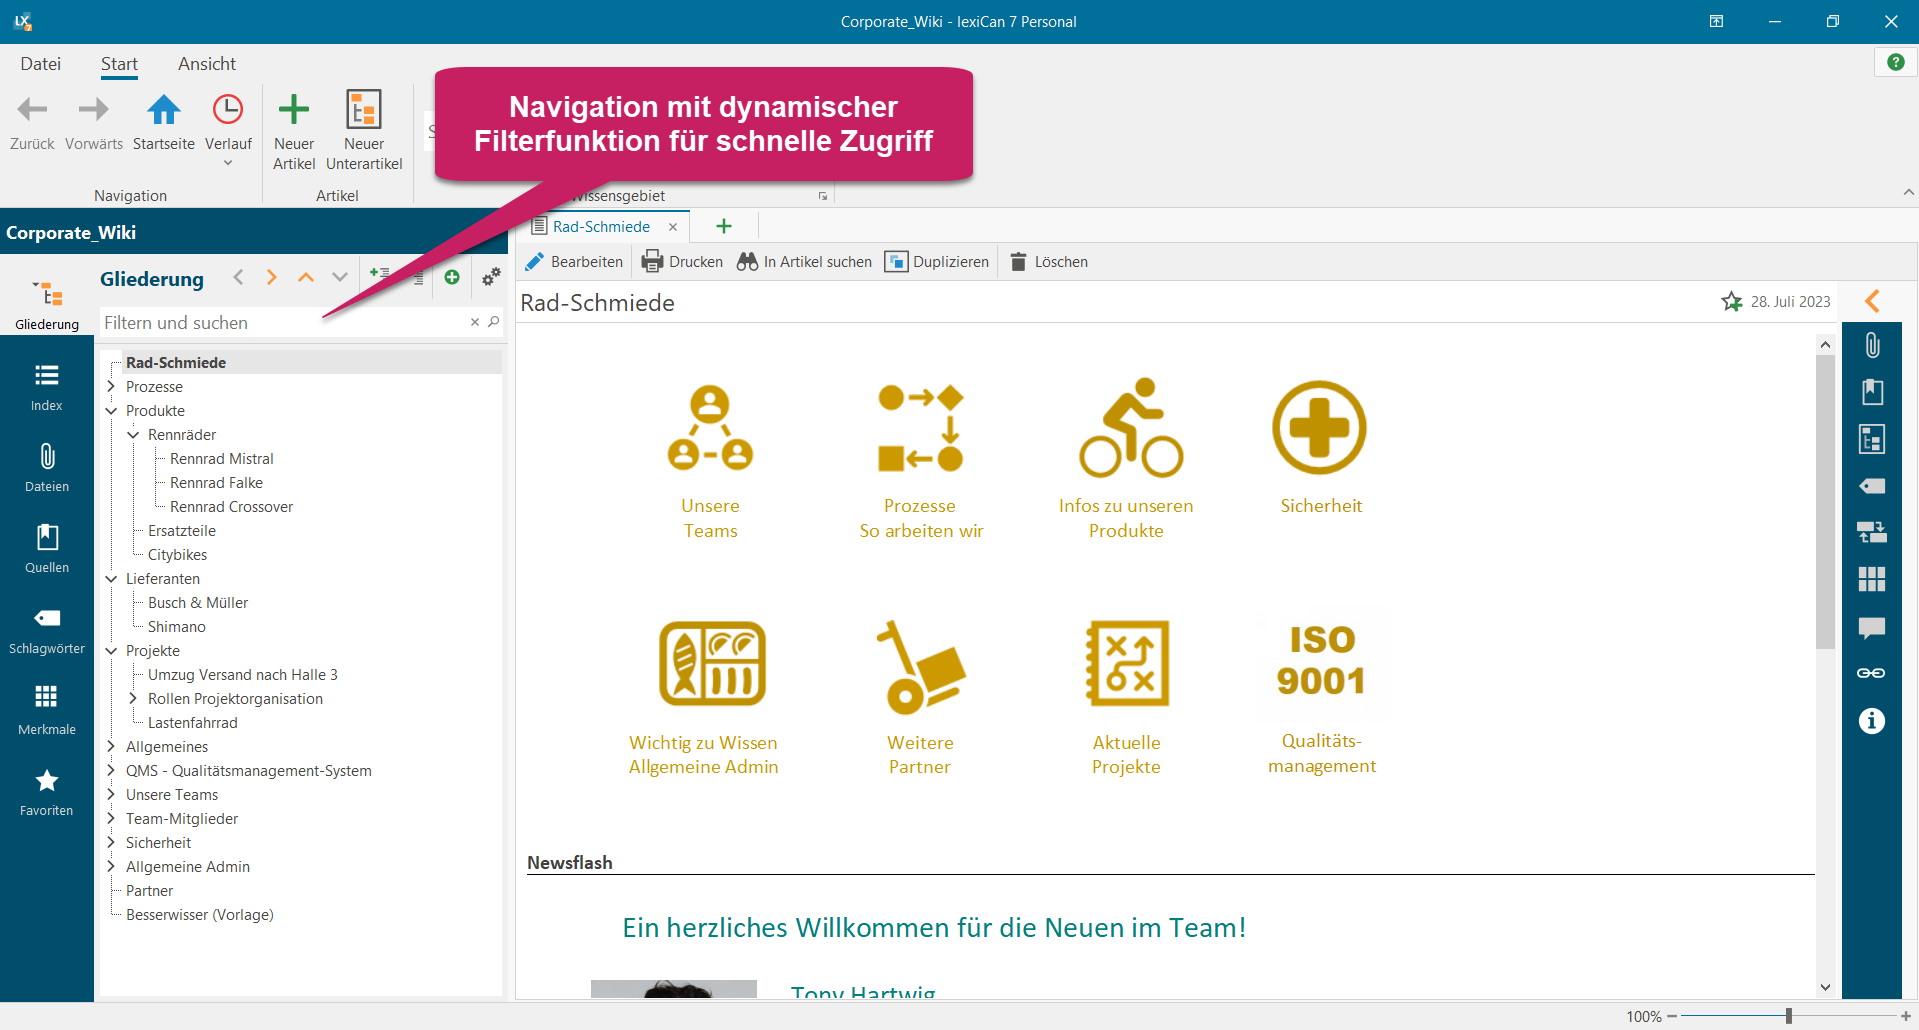Image resolution: width=1919 pixels, height=1030 pixels.
Task: Click the zoom slider handle
Action: coord(1788,1016)
